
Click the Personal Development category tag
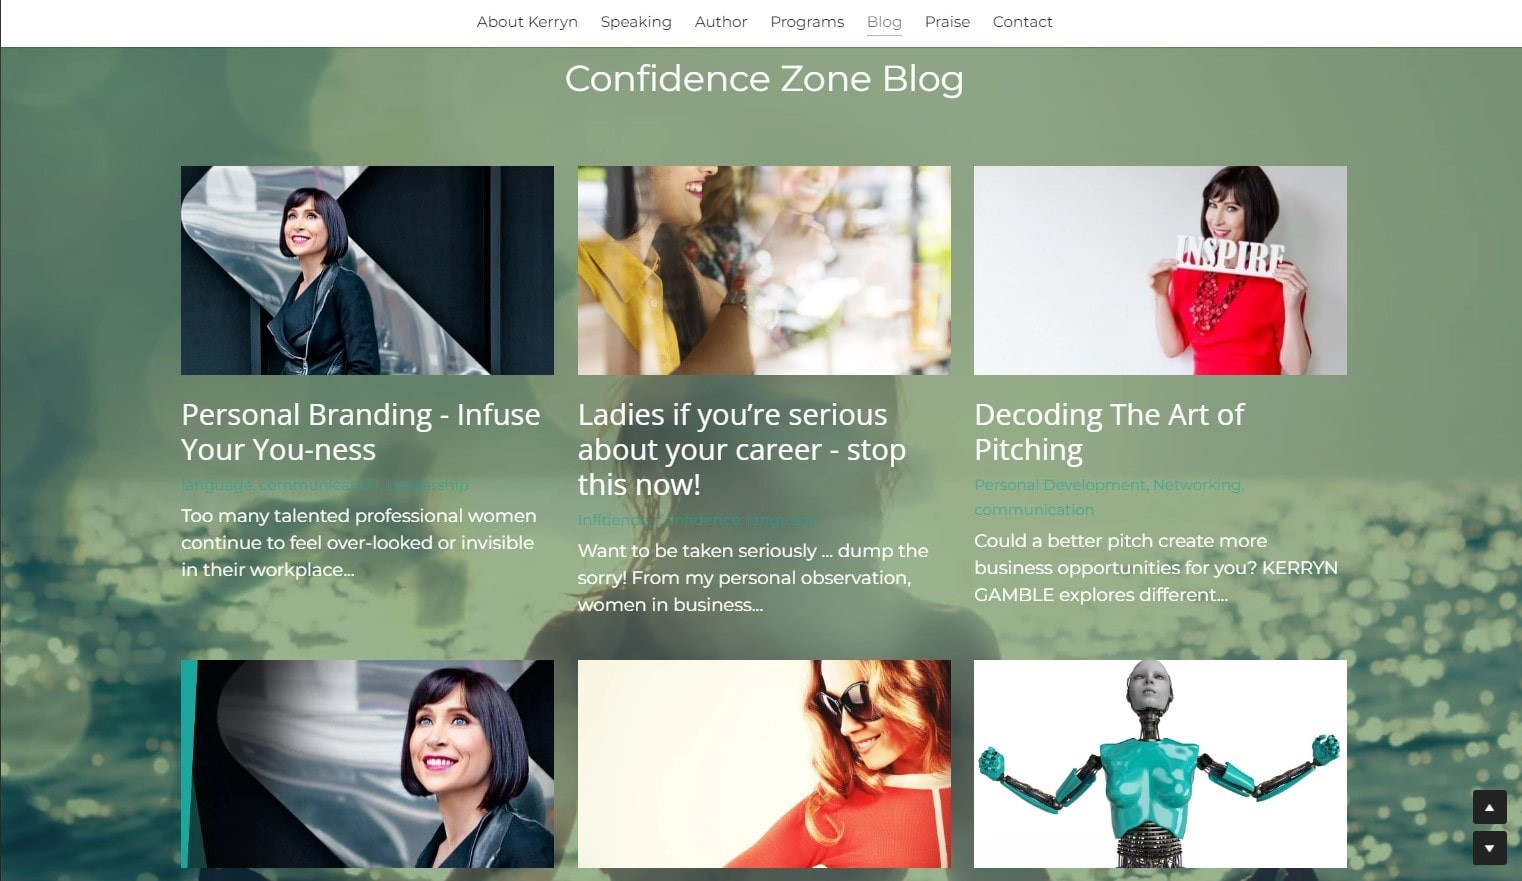click(x=1060, y=485)
